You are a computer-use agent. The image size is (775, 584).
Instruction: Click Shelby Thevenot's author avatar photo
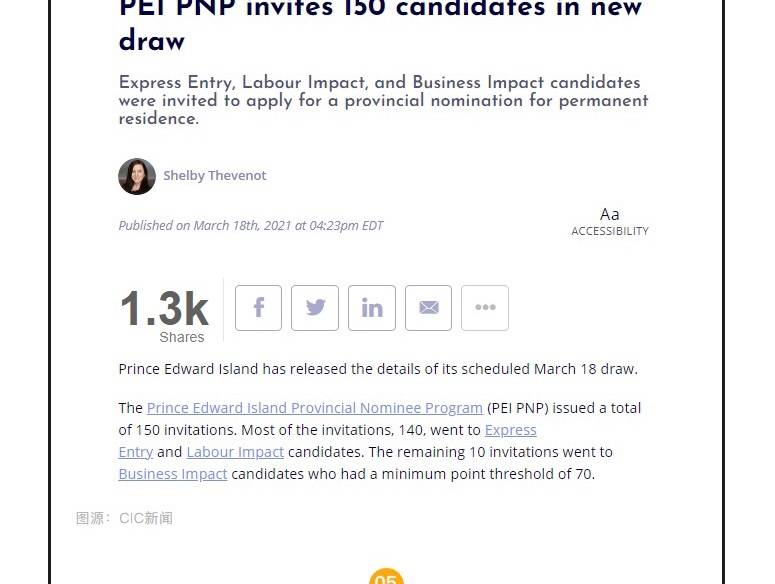point(137,176)
